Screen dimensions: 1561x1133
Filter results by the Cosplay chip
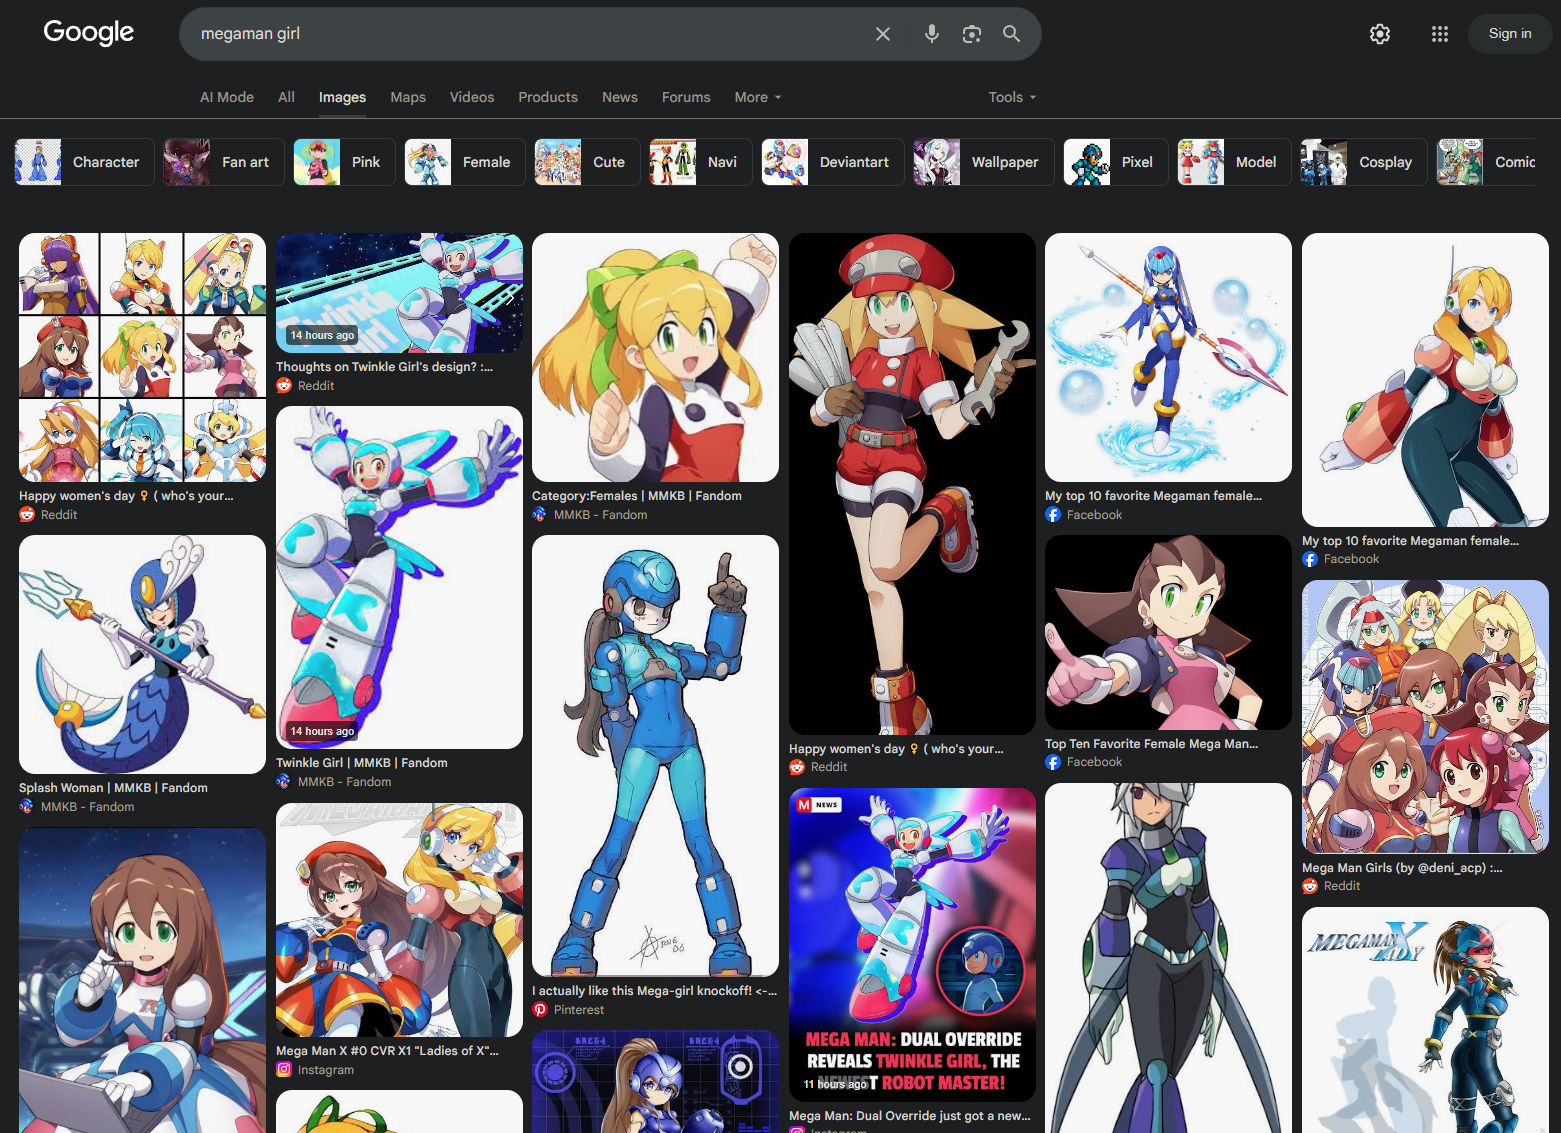point(1364,162)
